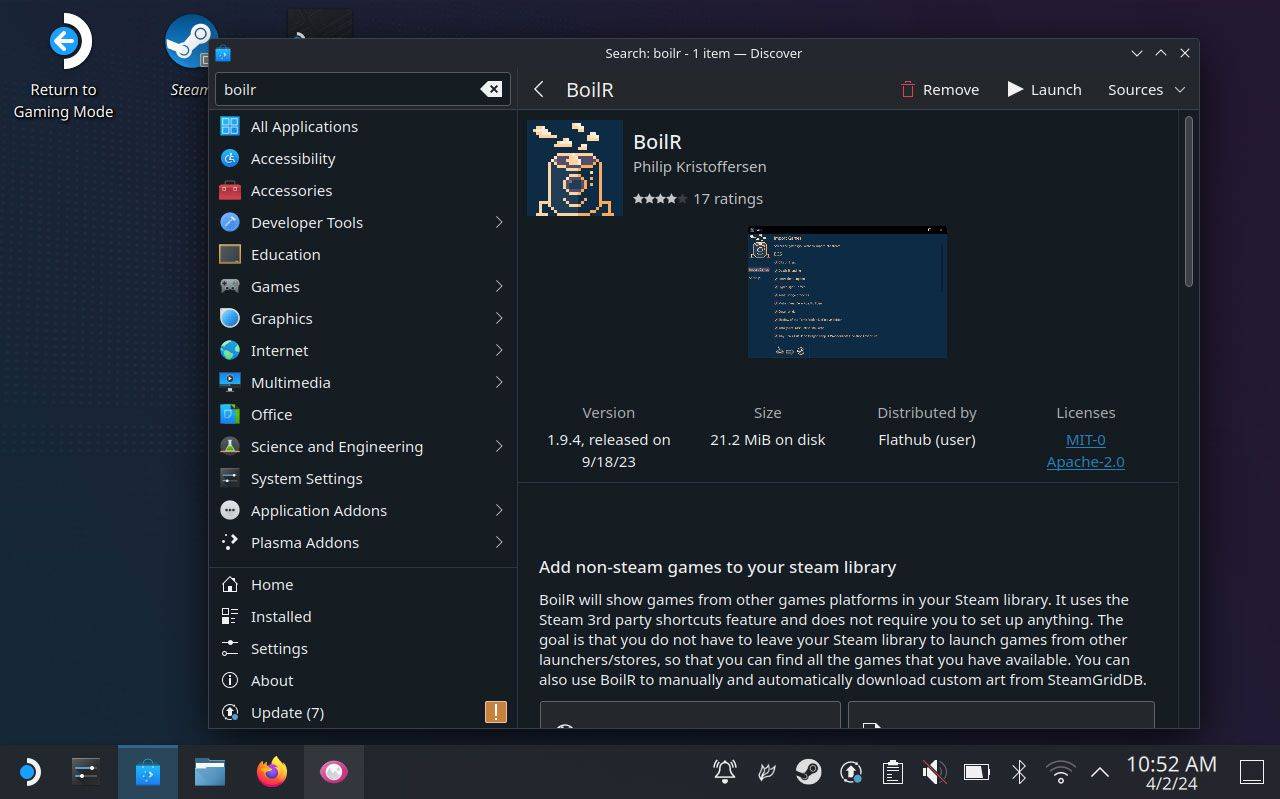The height and width of the screenshot is (799, 1280).
Task: Enlarge the BoilR screenshot thumbnail
Action: (x=847, y=292)
